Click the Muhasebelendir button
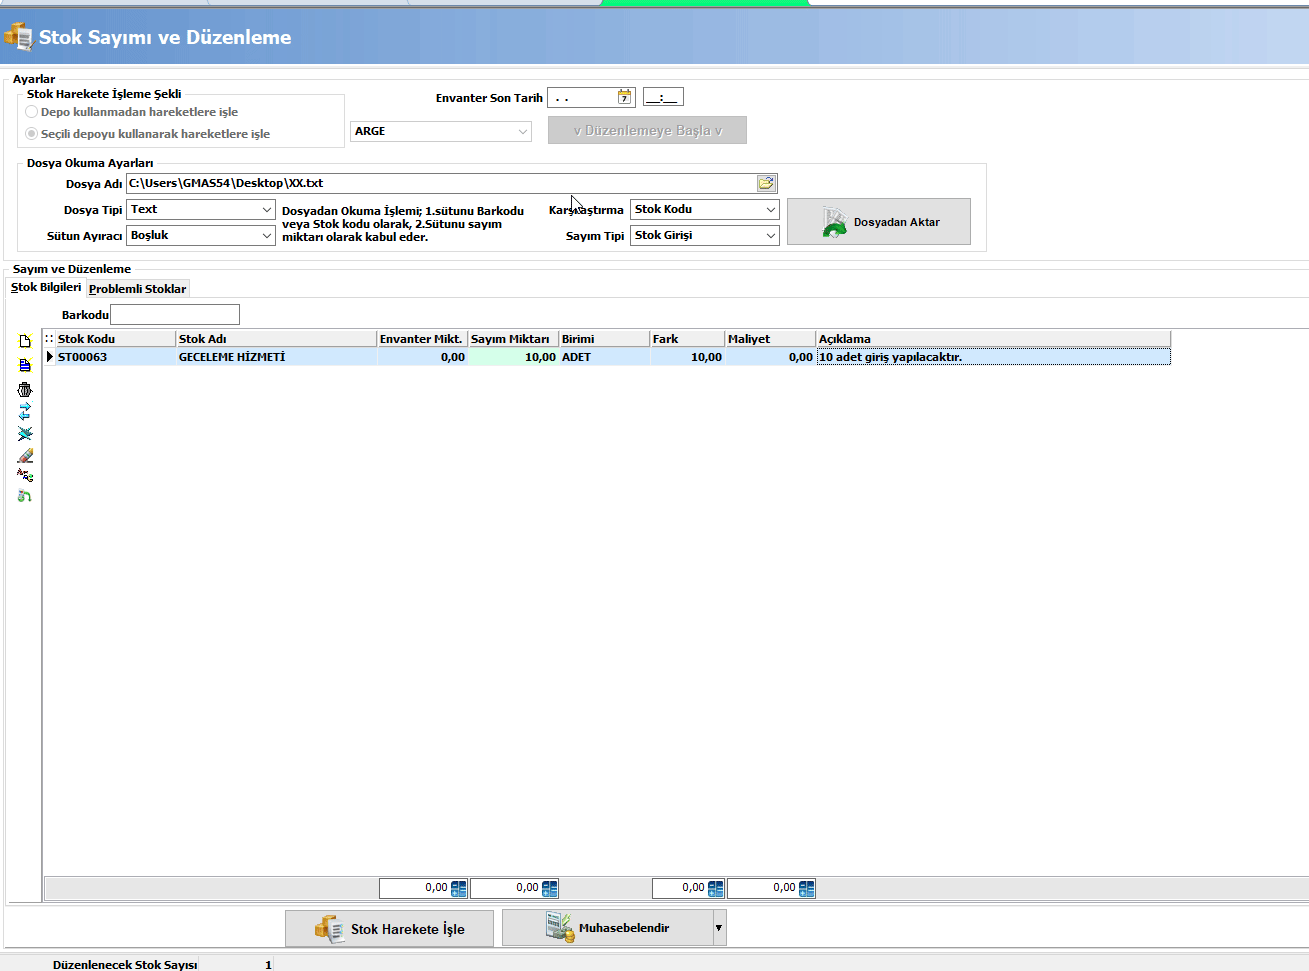1309x971 pixels. point(607,928)
